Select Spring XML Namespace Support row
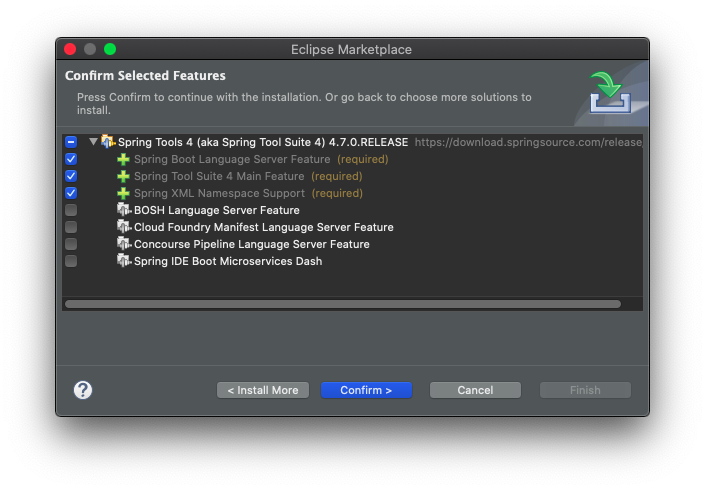 352,193
